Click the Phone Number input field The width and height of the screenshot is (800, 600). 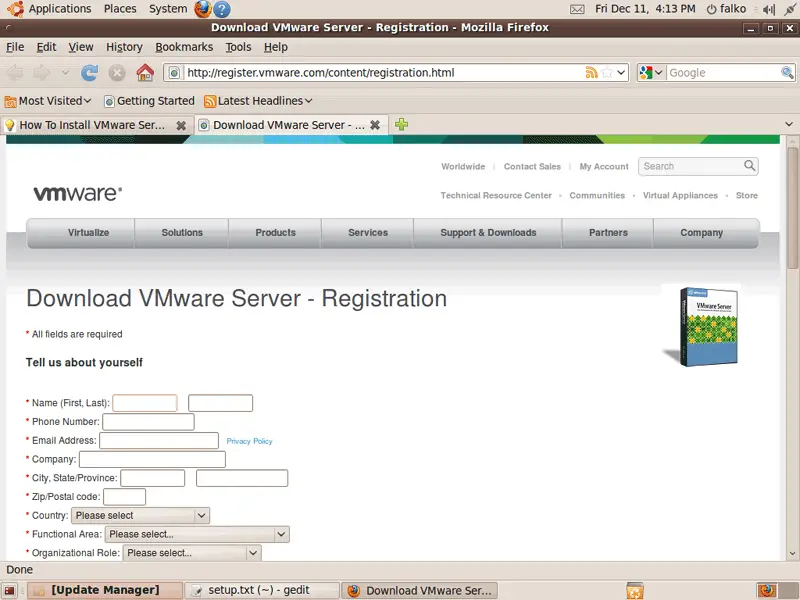click(x=148, y=422)
